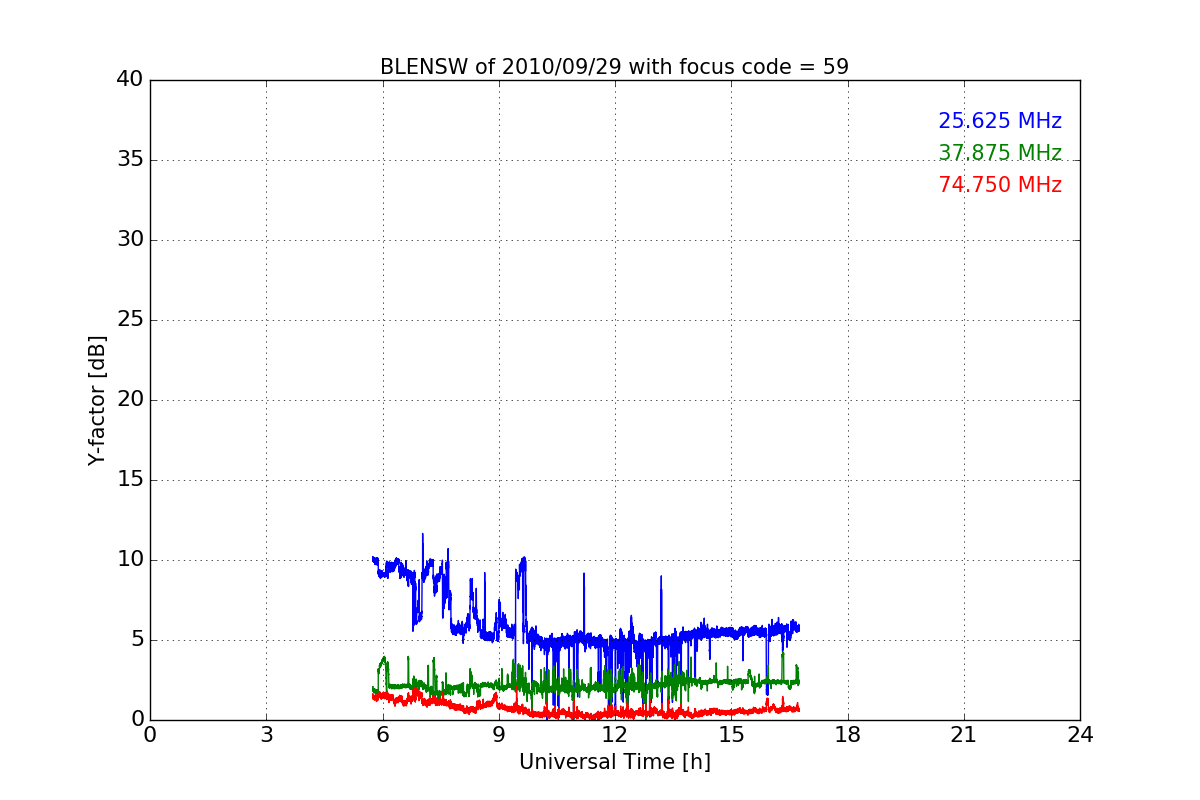Screen dimensions: 1200x800
Task: Click the y-axis tick label "30"
Action: 130,240
